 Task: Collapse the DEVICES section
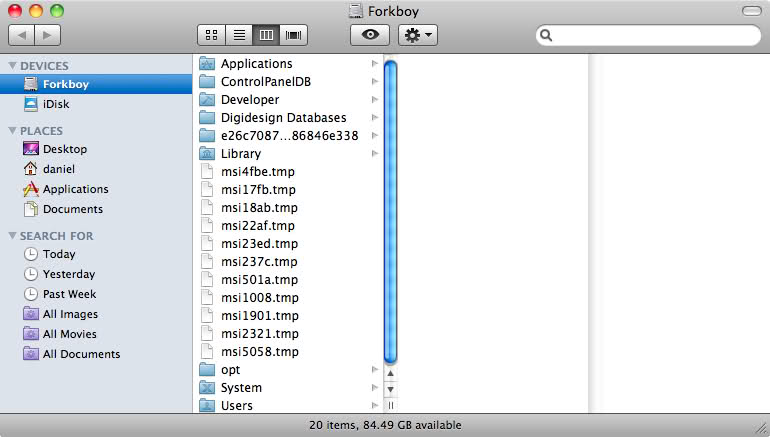pyautogui.click(x=12, y=66)
